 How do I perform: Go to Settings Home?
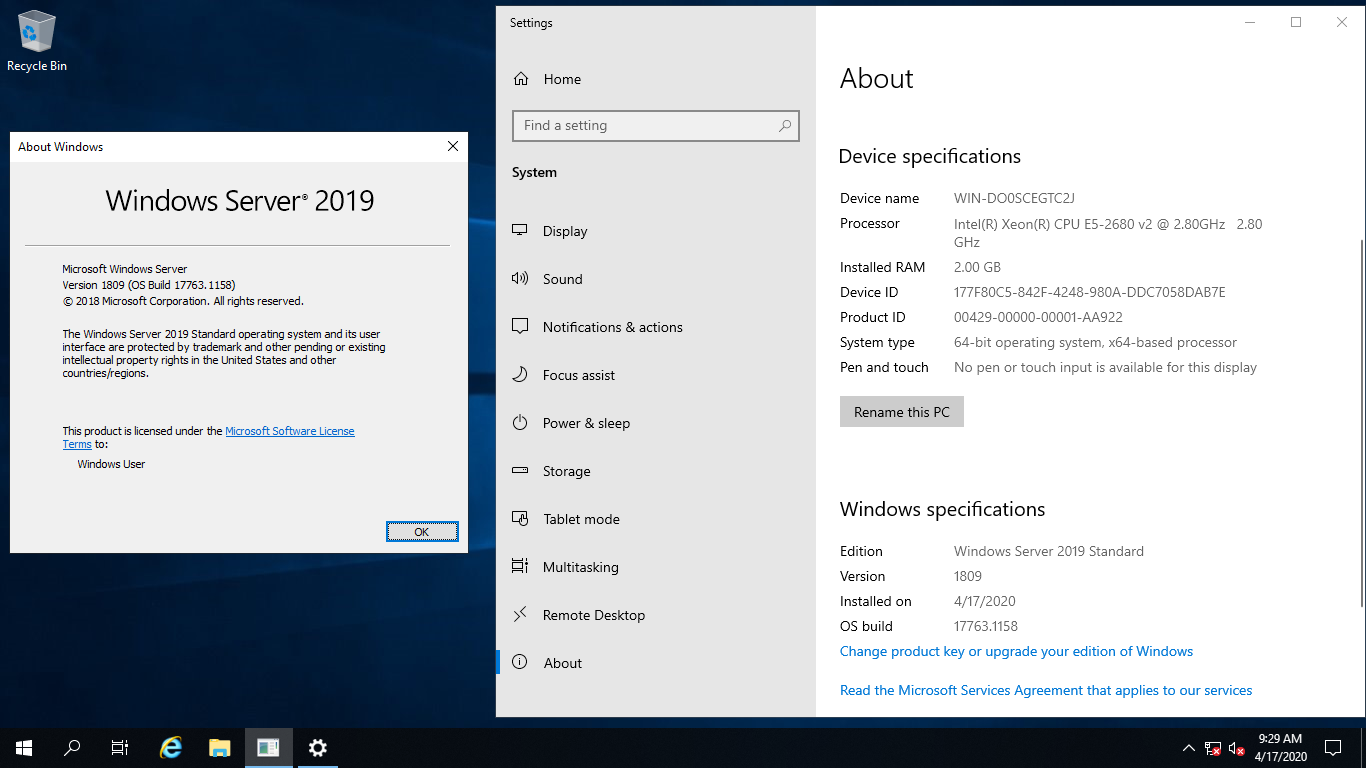tap(656, 79)
